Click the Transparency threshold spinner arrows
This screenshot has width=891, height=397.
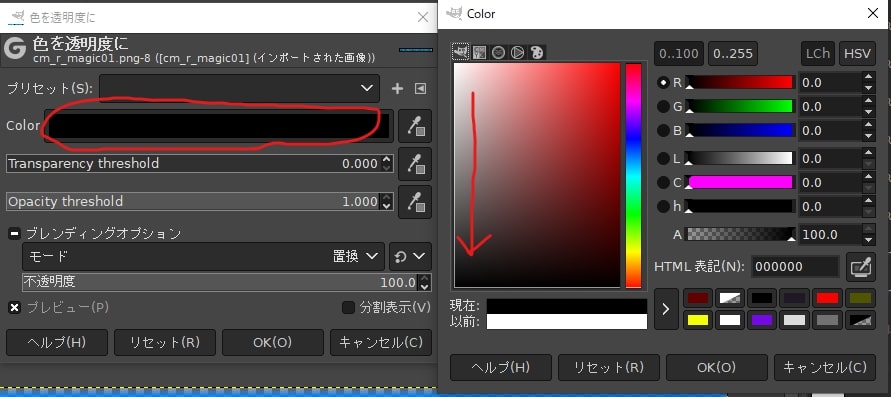386,164
